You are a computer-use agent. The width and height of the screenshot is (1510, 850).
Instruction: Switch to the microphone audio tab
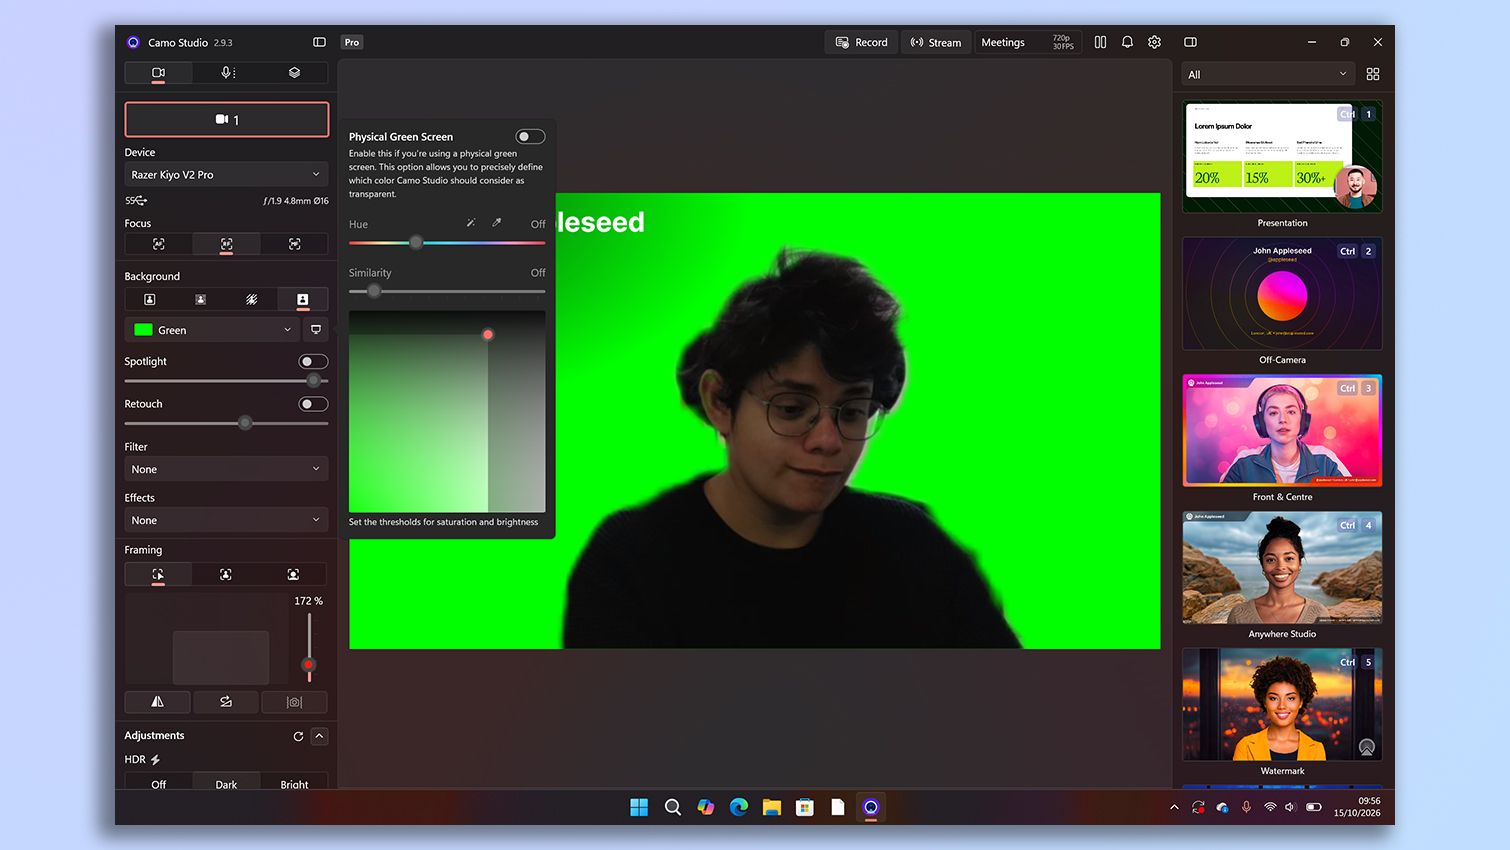227,73
